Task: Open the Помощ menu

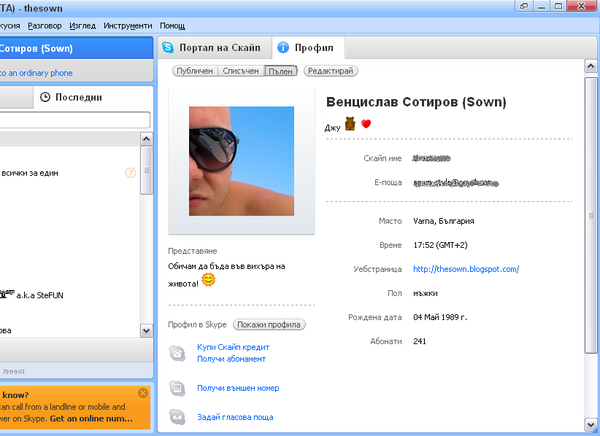Action: [173, 26]
